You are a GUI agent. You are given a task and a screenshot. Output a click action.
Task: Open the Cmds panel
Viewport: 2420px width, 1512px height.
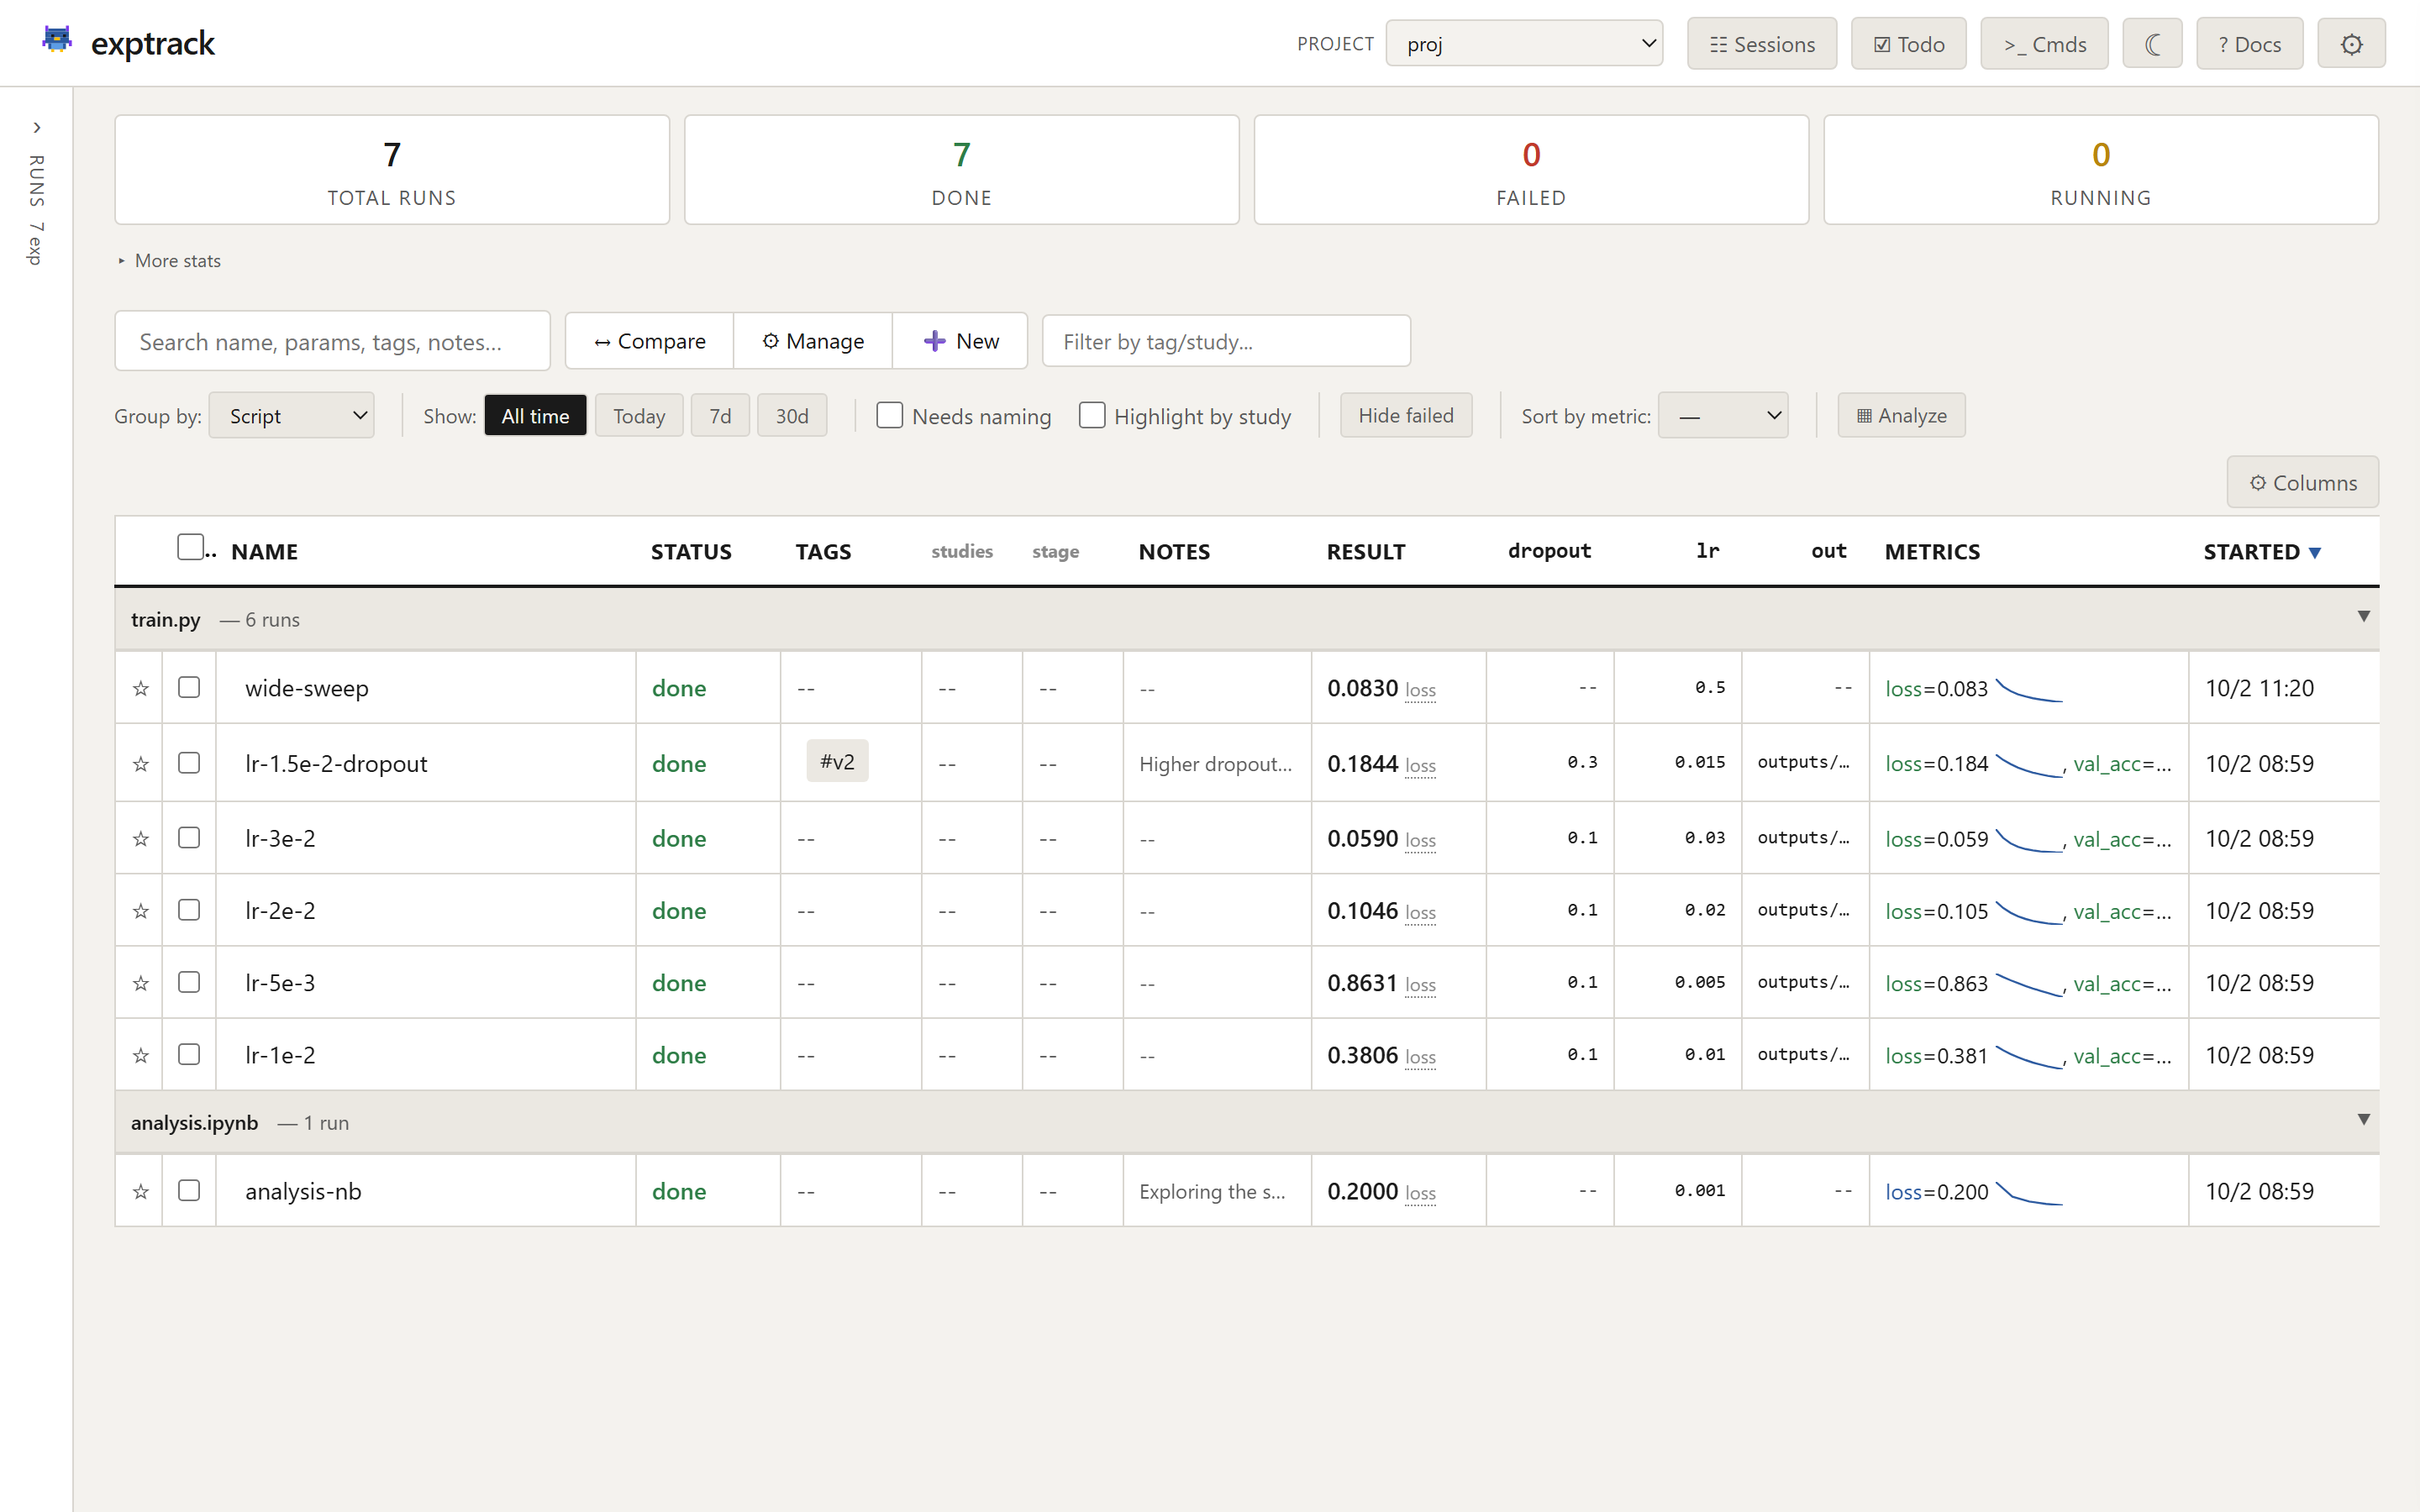[2044, 44]
